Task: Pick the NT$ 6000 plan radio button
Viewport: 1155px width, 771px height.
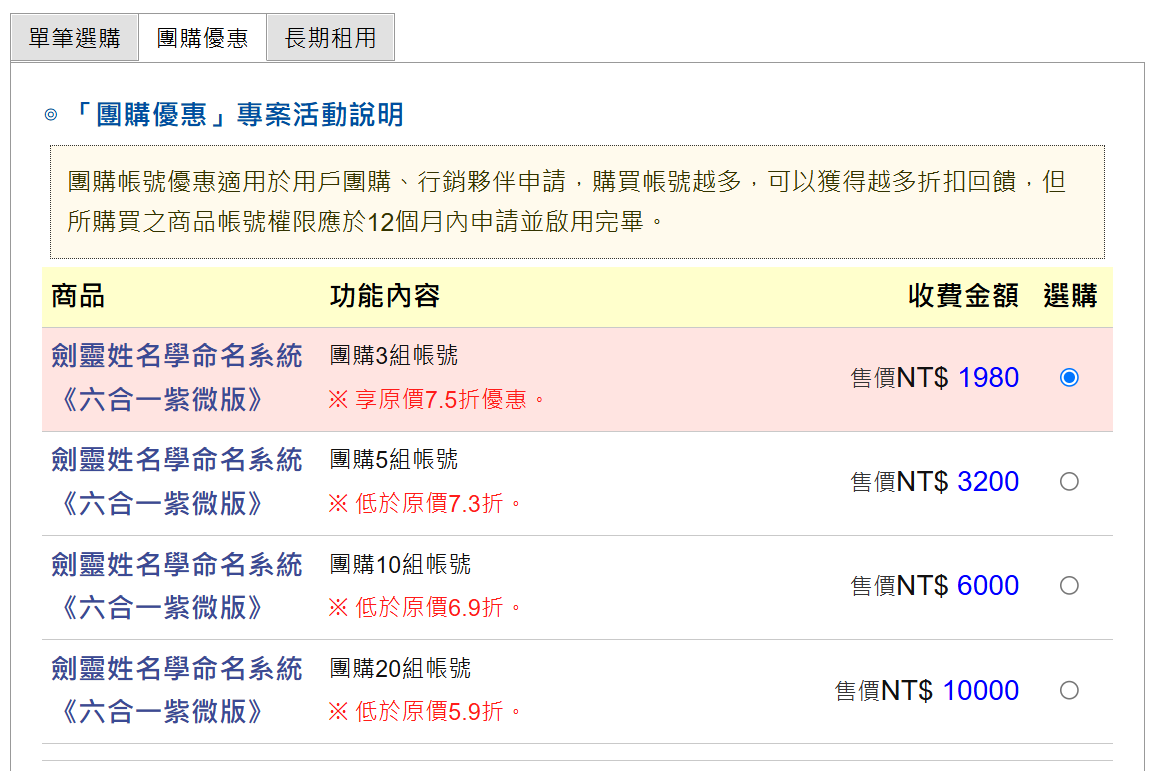Action: [x=1069, y=586]
